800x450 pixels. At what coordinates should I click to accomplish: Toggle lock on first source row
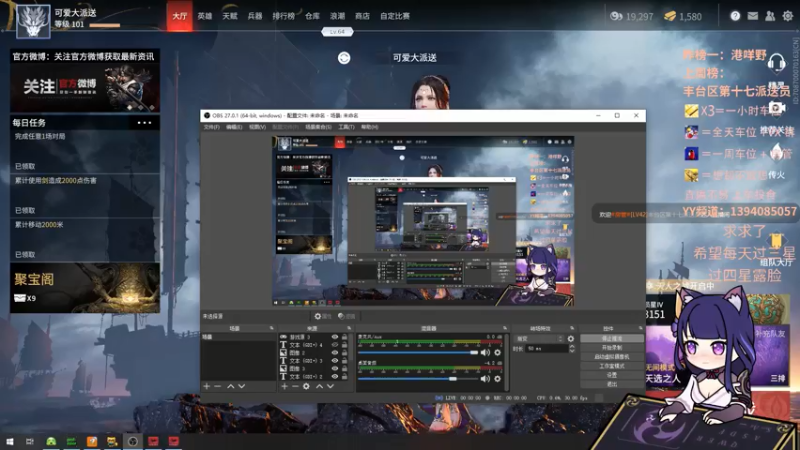[345, 337]
